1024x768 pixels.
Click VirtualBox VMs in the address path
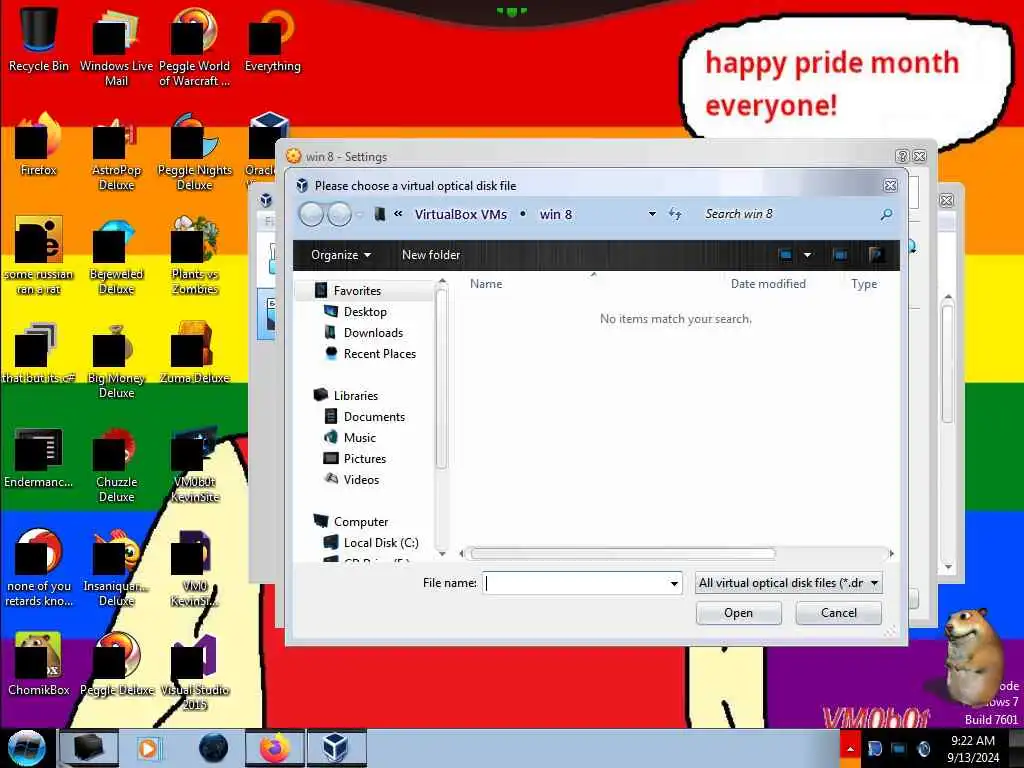click(x=460, y=214)
